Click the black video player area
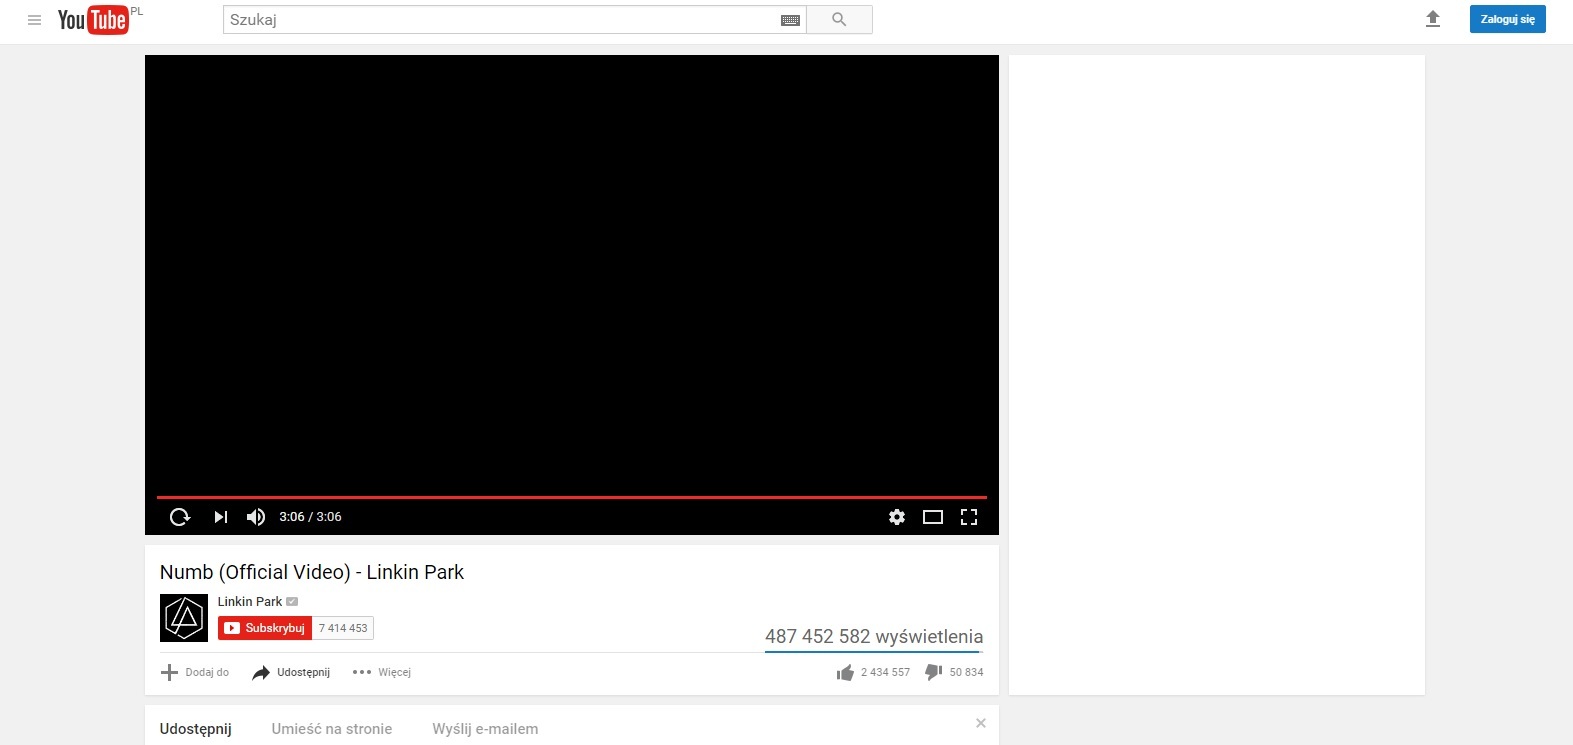 [572, 274]
